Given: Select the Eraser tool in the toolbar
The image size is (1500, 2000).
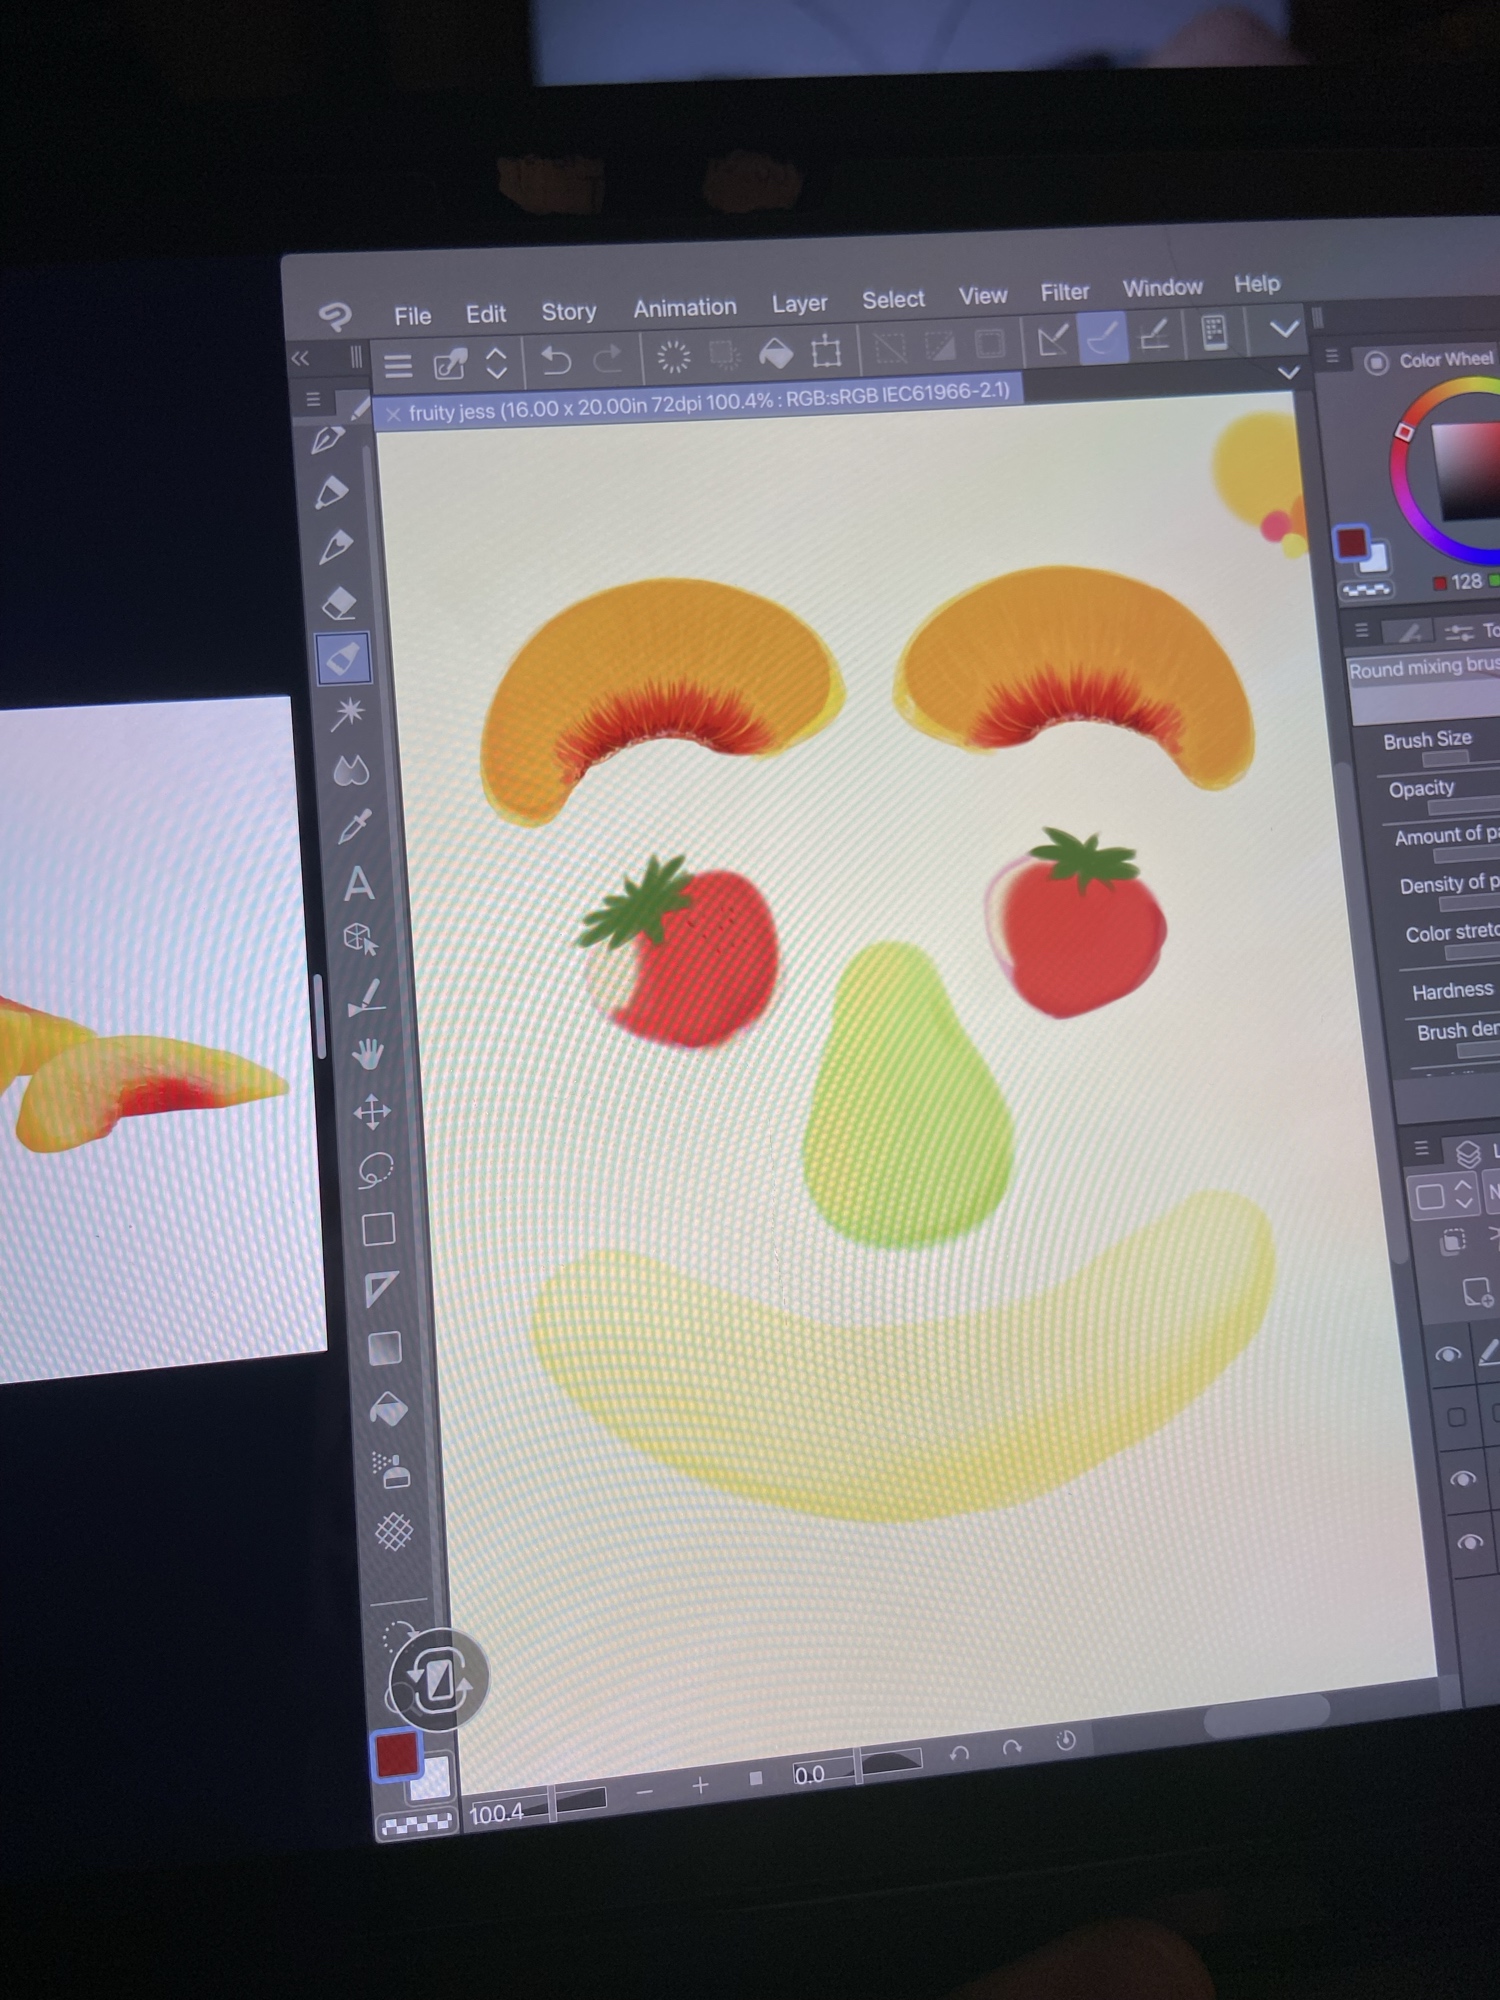Looking at the screenshot, I should (x=340, y=603).
